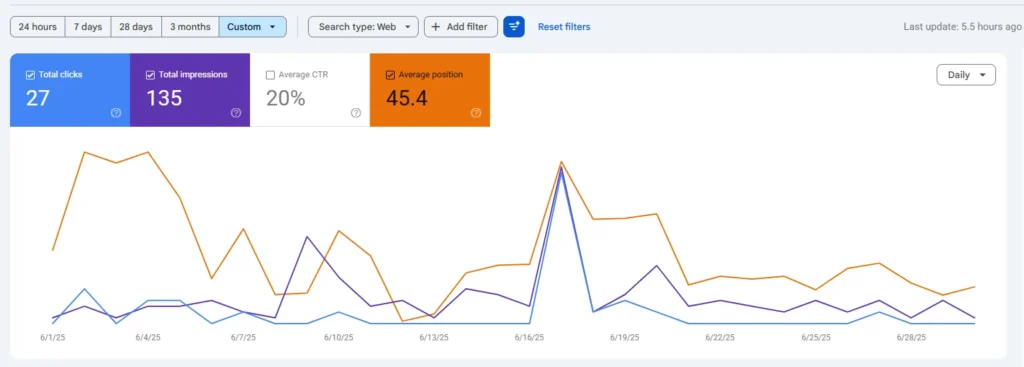
Task: Click the 6/25/25 axis label
Action: (816, 338)
